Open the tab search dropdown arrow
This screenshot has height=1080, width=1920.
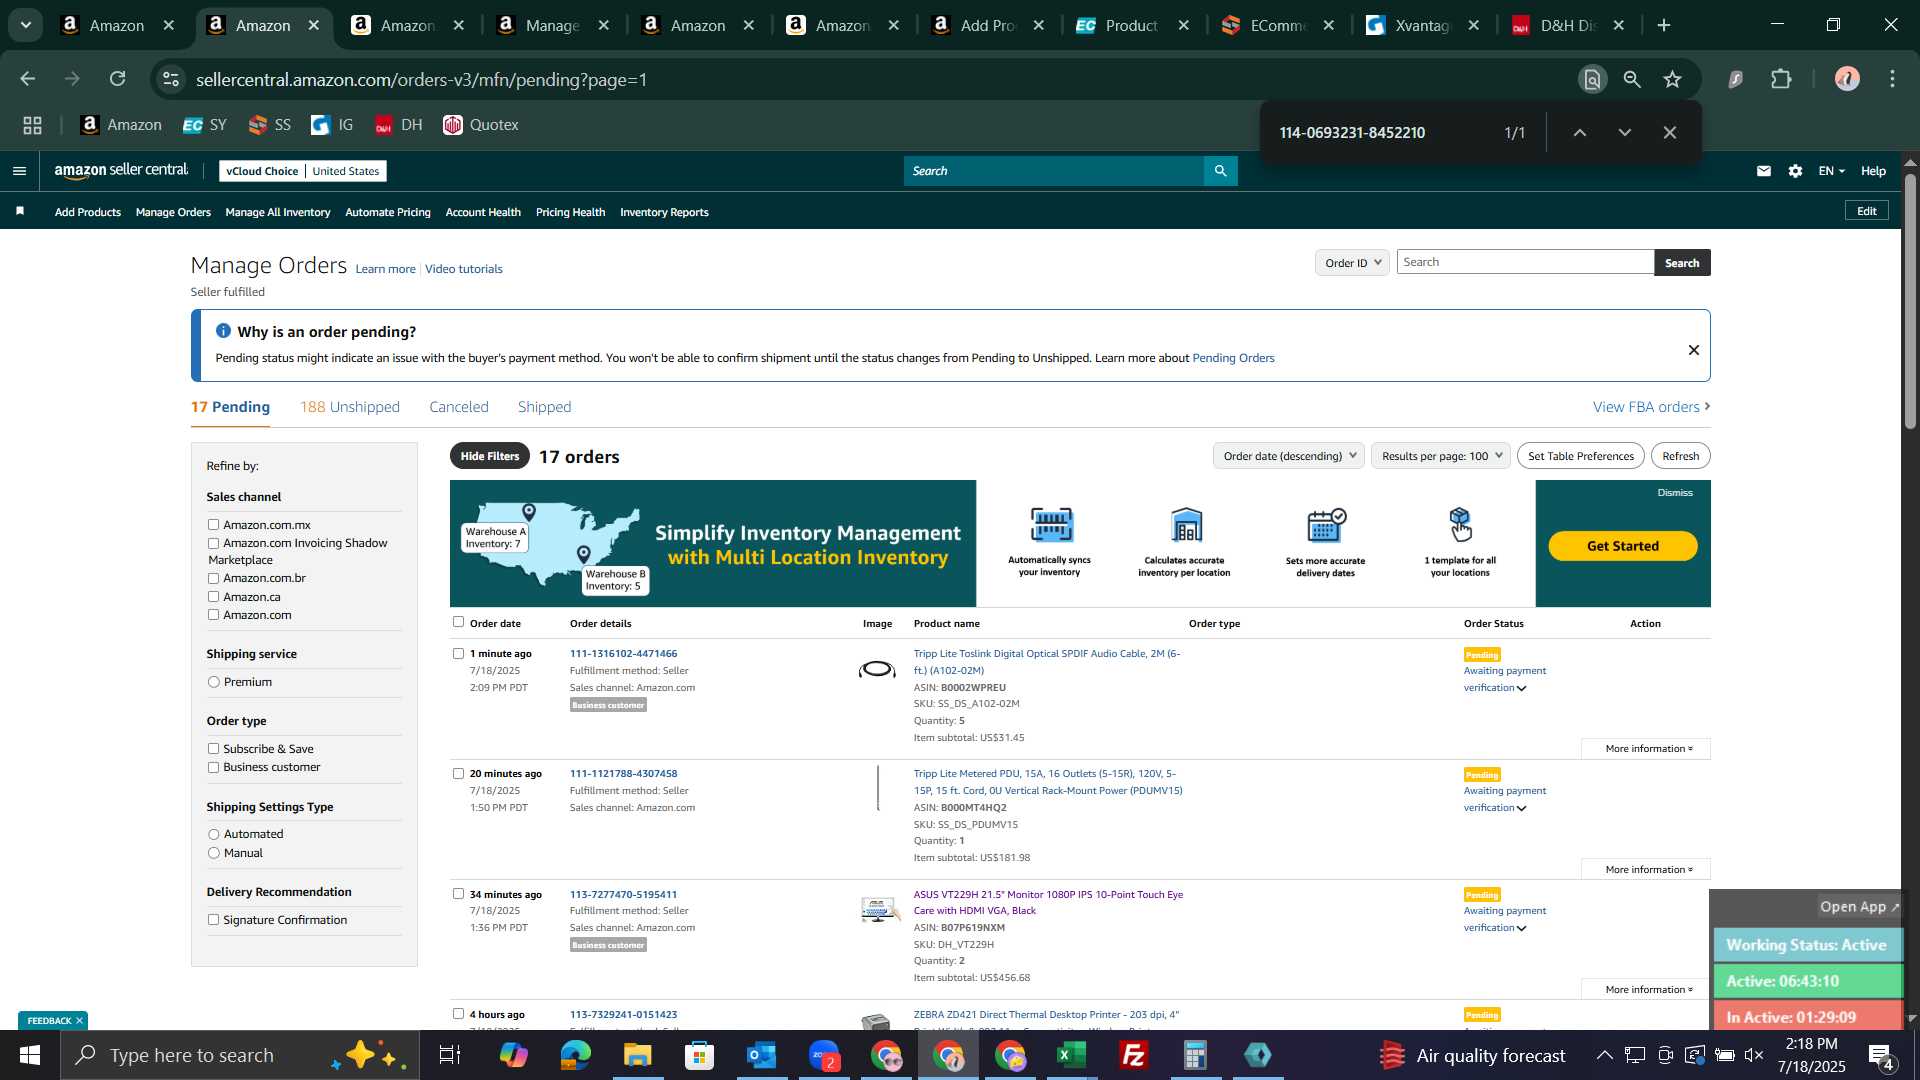point(26,25)
